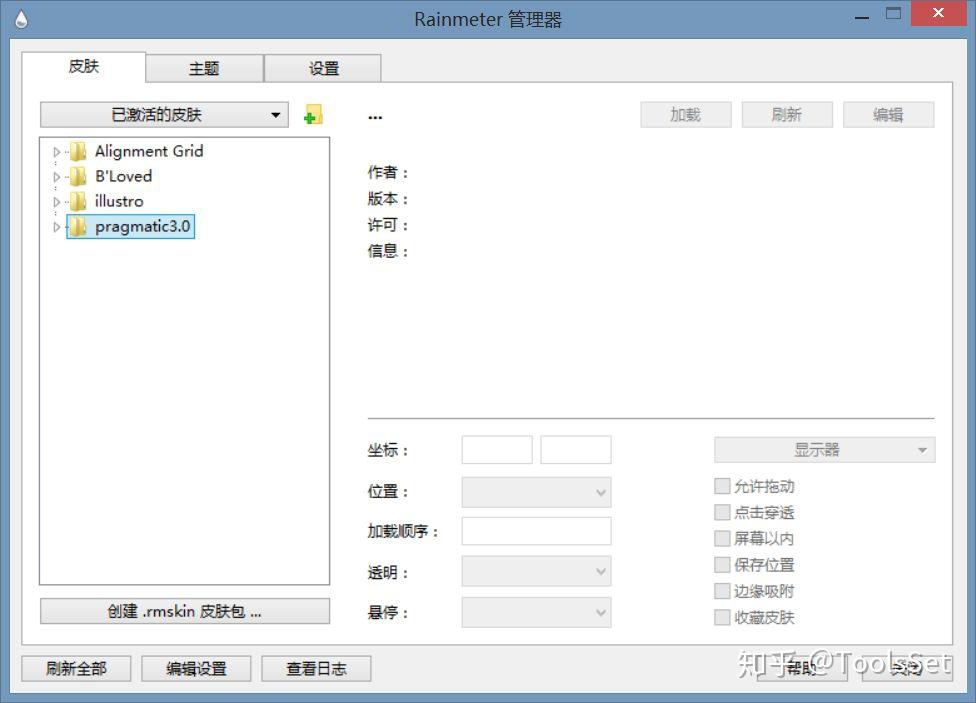Viewport: 976px width, 703px height.
Task: Select the illustro skin name
Action: coord(119,201)
